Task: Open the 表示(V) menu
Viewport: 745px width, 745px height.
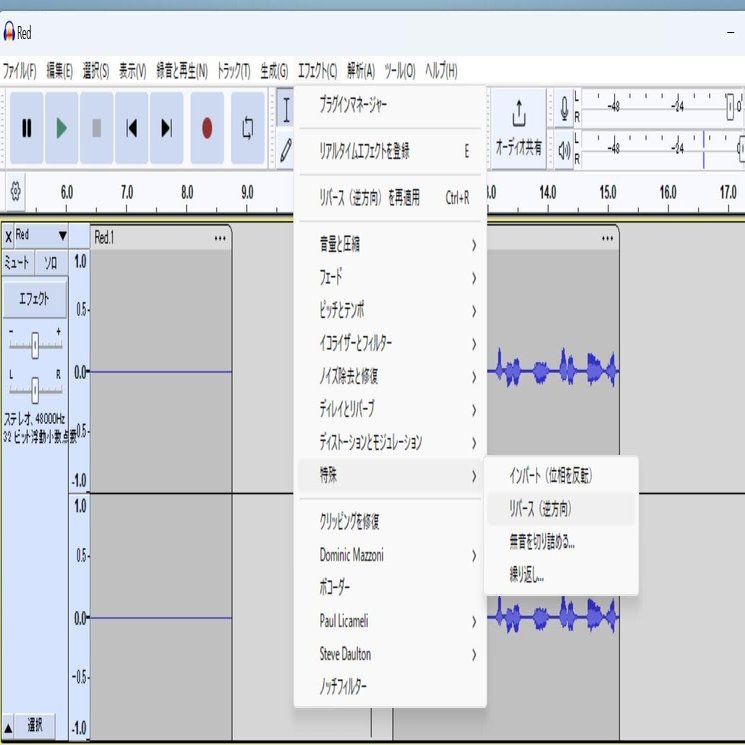Action: 132,71
